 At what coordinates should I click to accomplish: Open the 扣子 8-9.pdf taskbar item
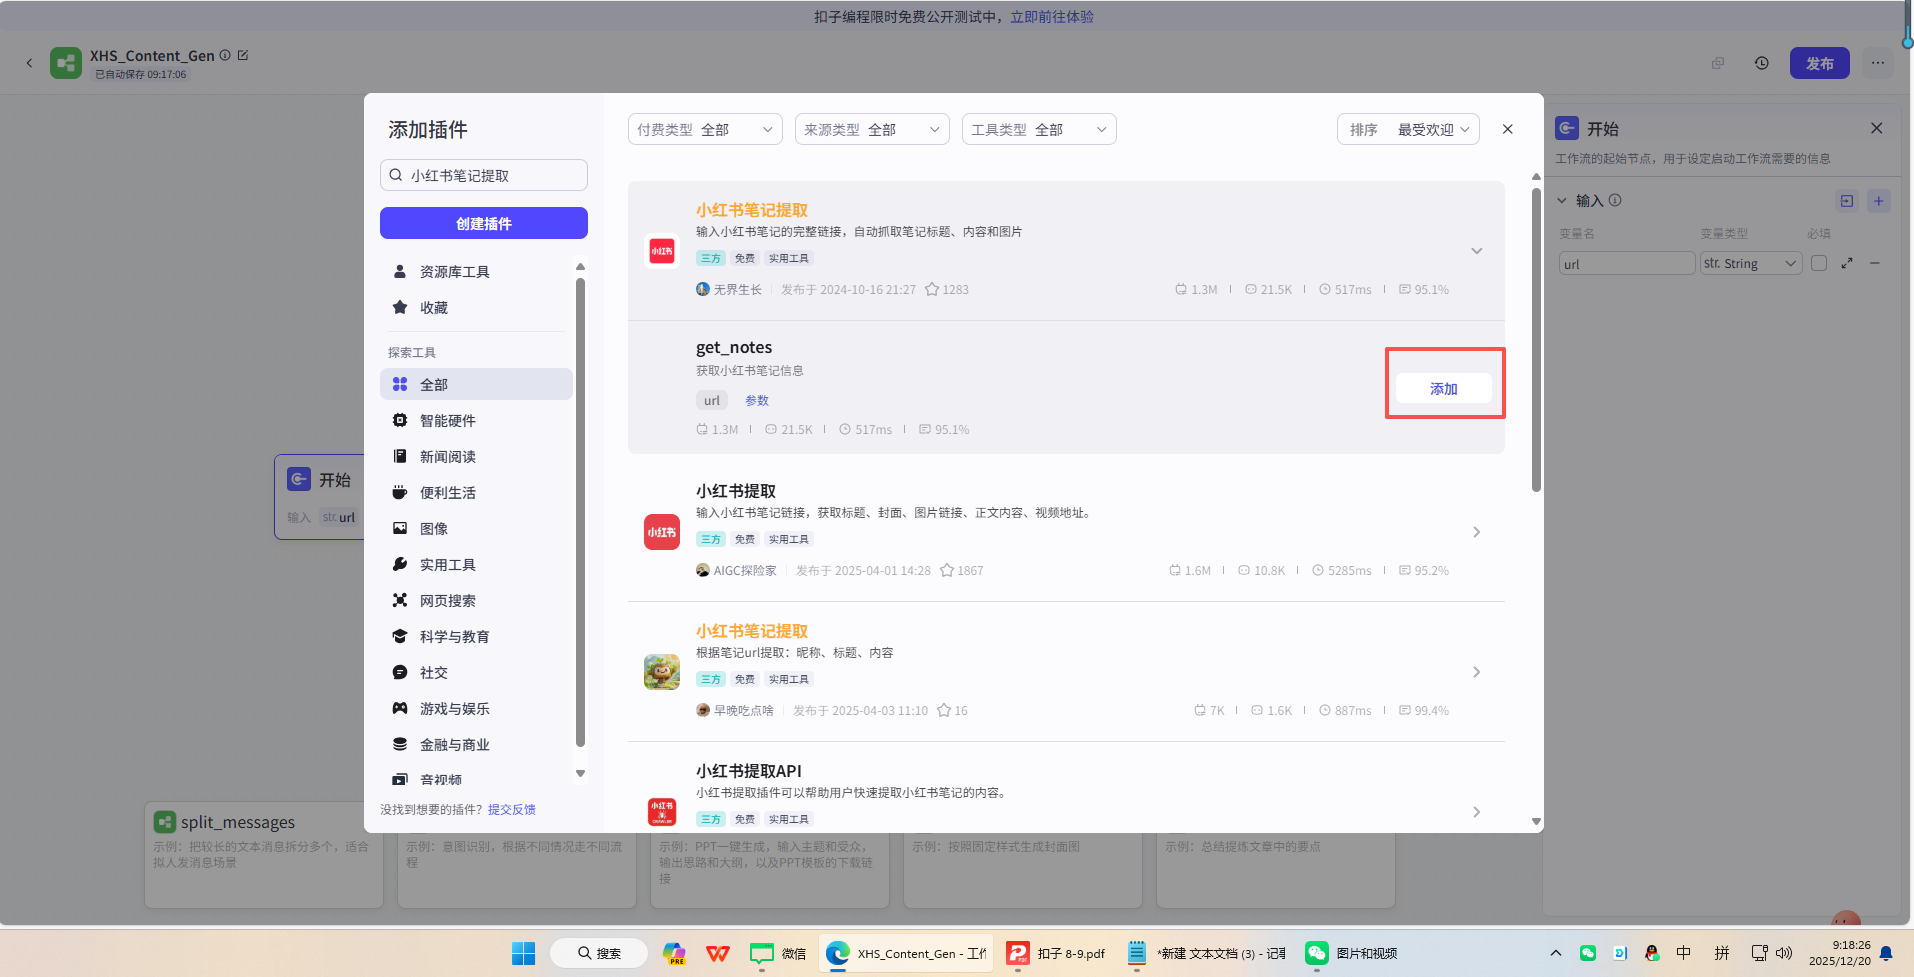point(1057,953)
